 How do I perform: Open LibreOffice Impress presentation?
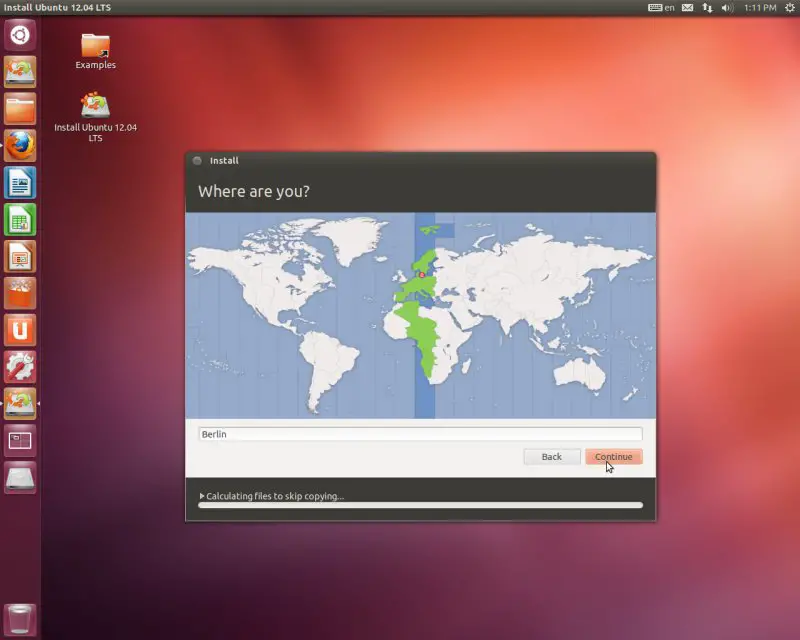pos(20,256)
